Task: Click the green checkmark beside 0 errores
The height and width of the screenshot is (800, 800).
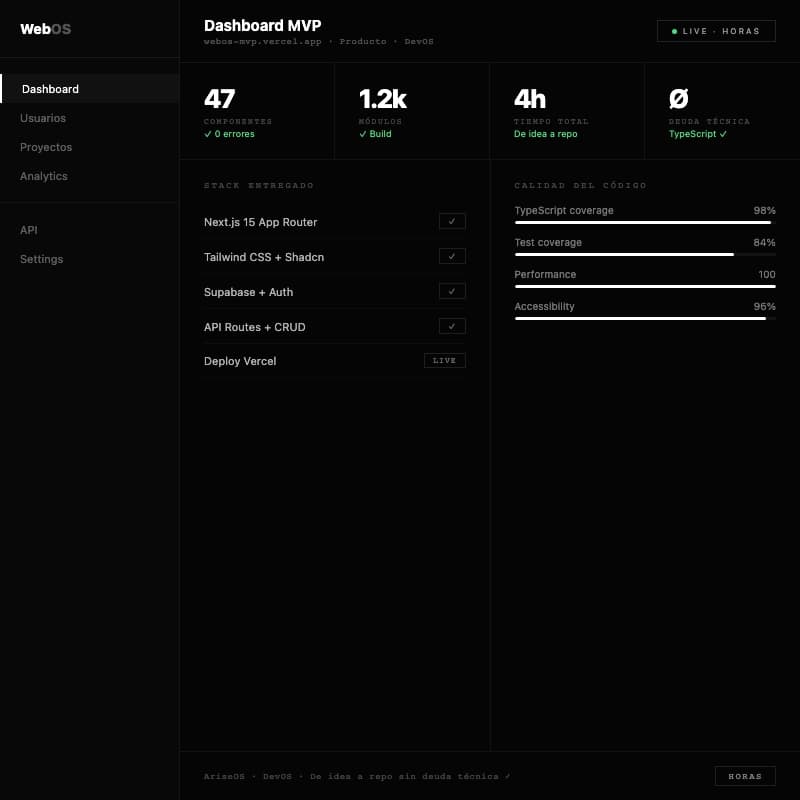Action: click(x=208, y=134)
